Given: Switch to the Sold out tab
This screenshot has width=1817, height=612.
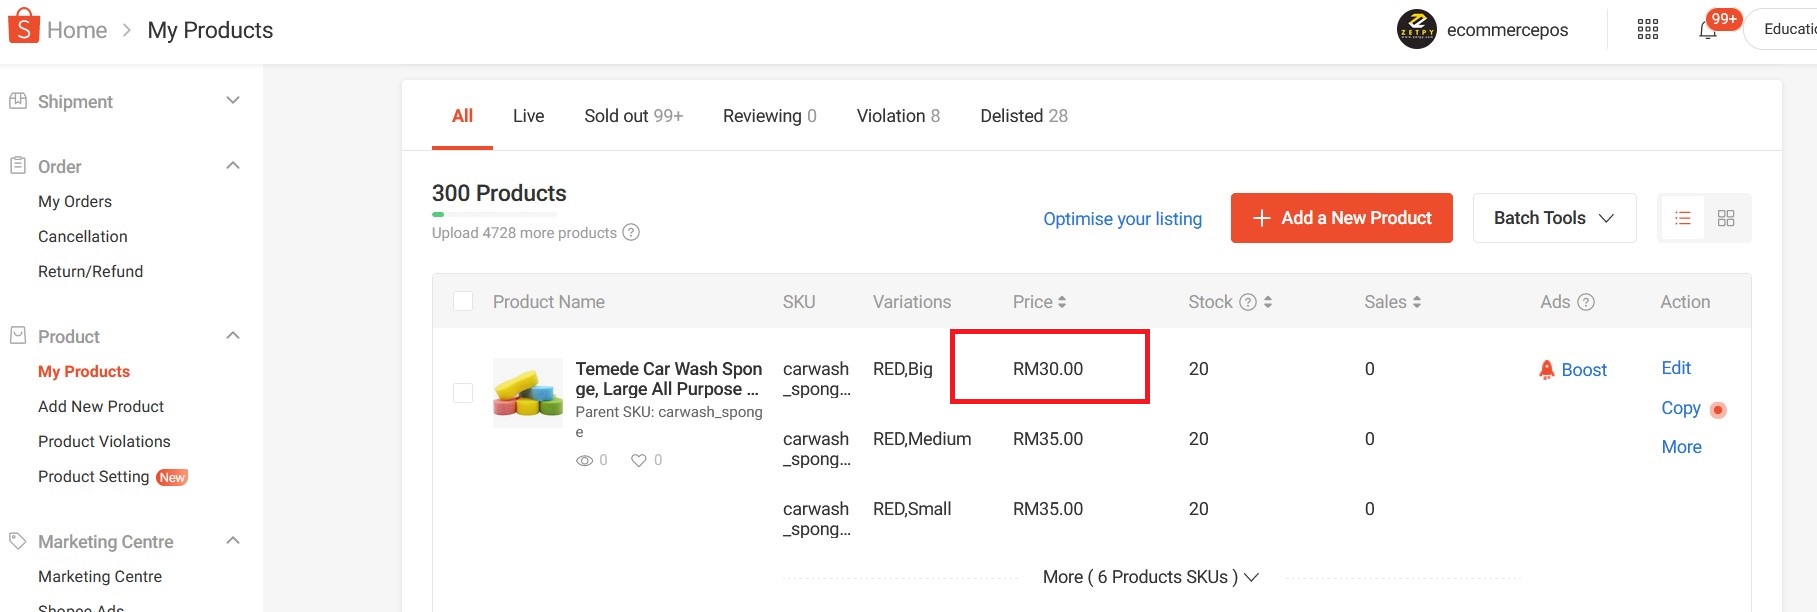Looking at the screenshot, I should point(633,116).
